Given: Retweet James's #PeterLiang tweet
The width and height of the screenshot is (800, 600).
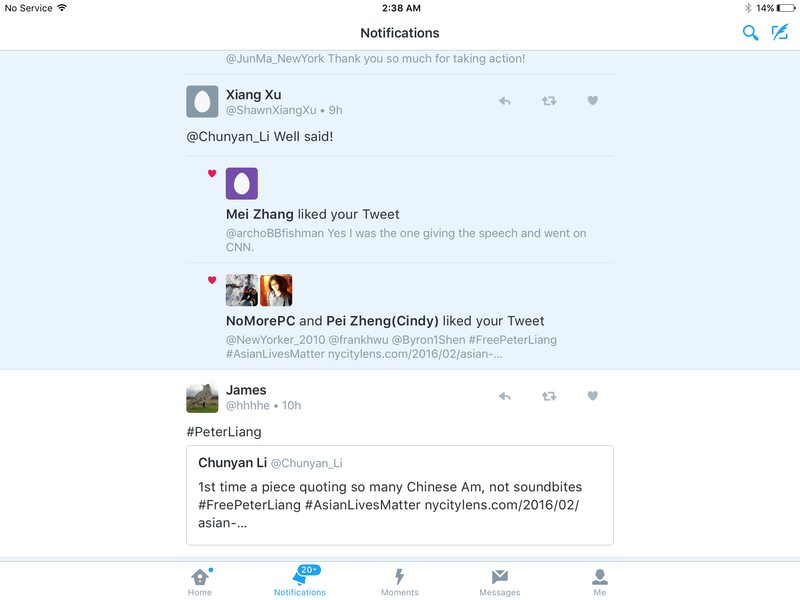Looking at the screenshot, I should (x=549, y=396).
